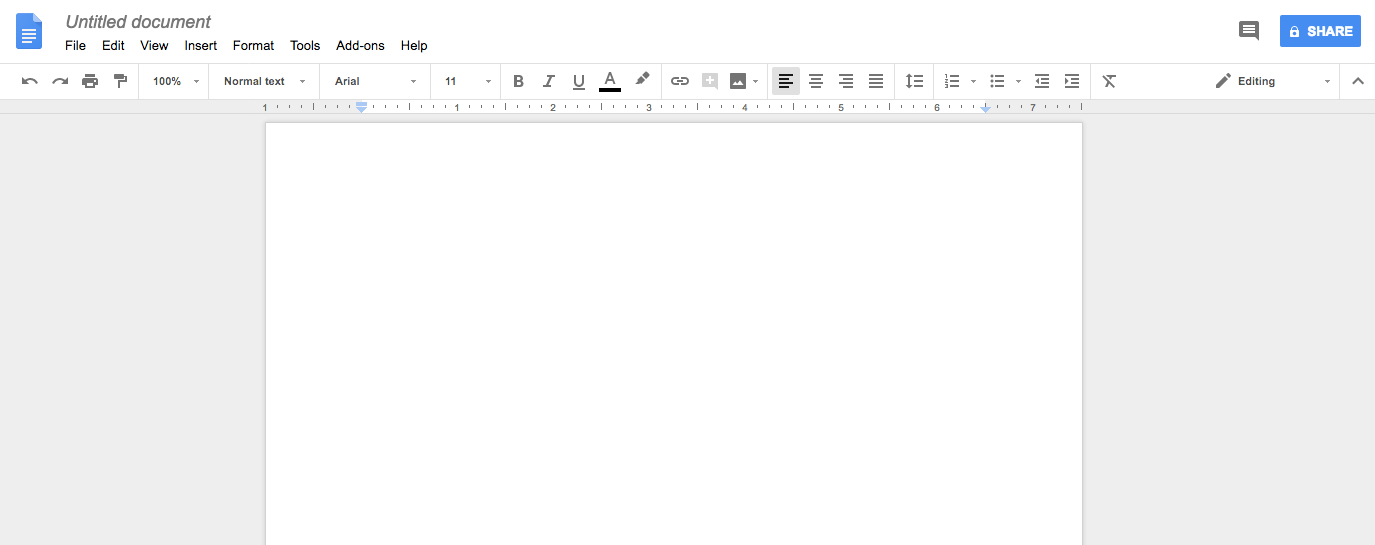Add a comment from the toolbar
This screenshot has width=1375, height=545.
(x=710, y=81)
